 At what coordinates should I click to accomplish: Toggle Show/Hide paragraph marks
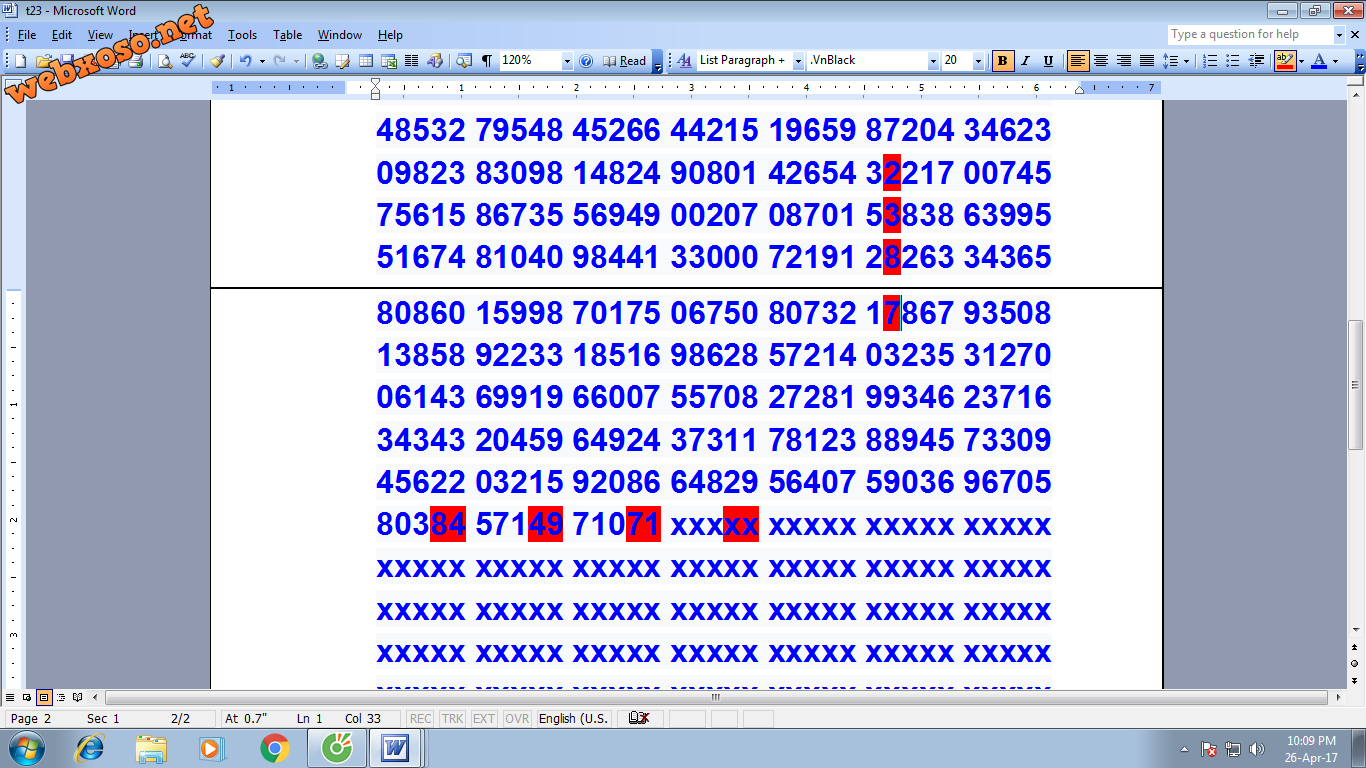[486, 61]
